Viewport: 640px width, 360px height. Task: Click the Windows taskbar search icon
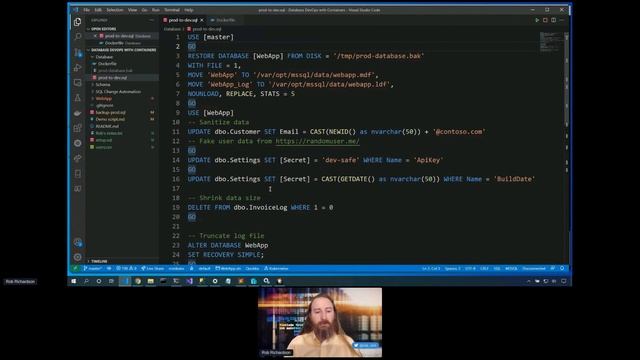click(x=87, y=281)
